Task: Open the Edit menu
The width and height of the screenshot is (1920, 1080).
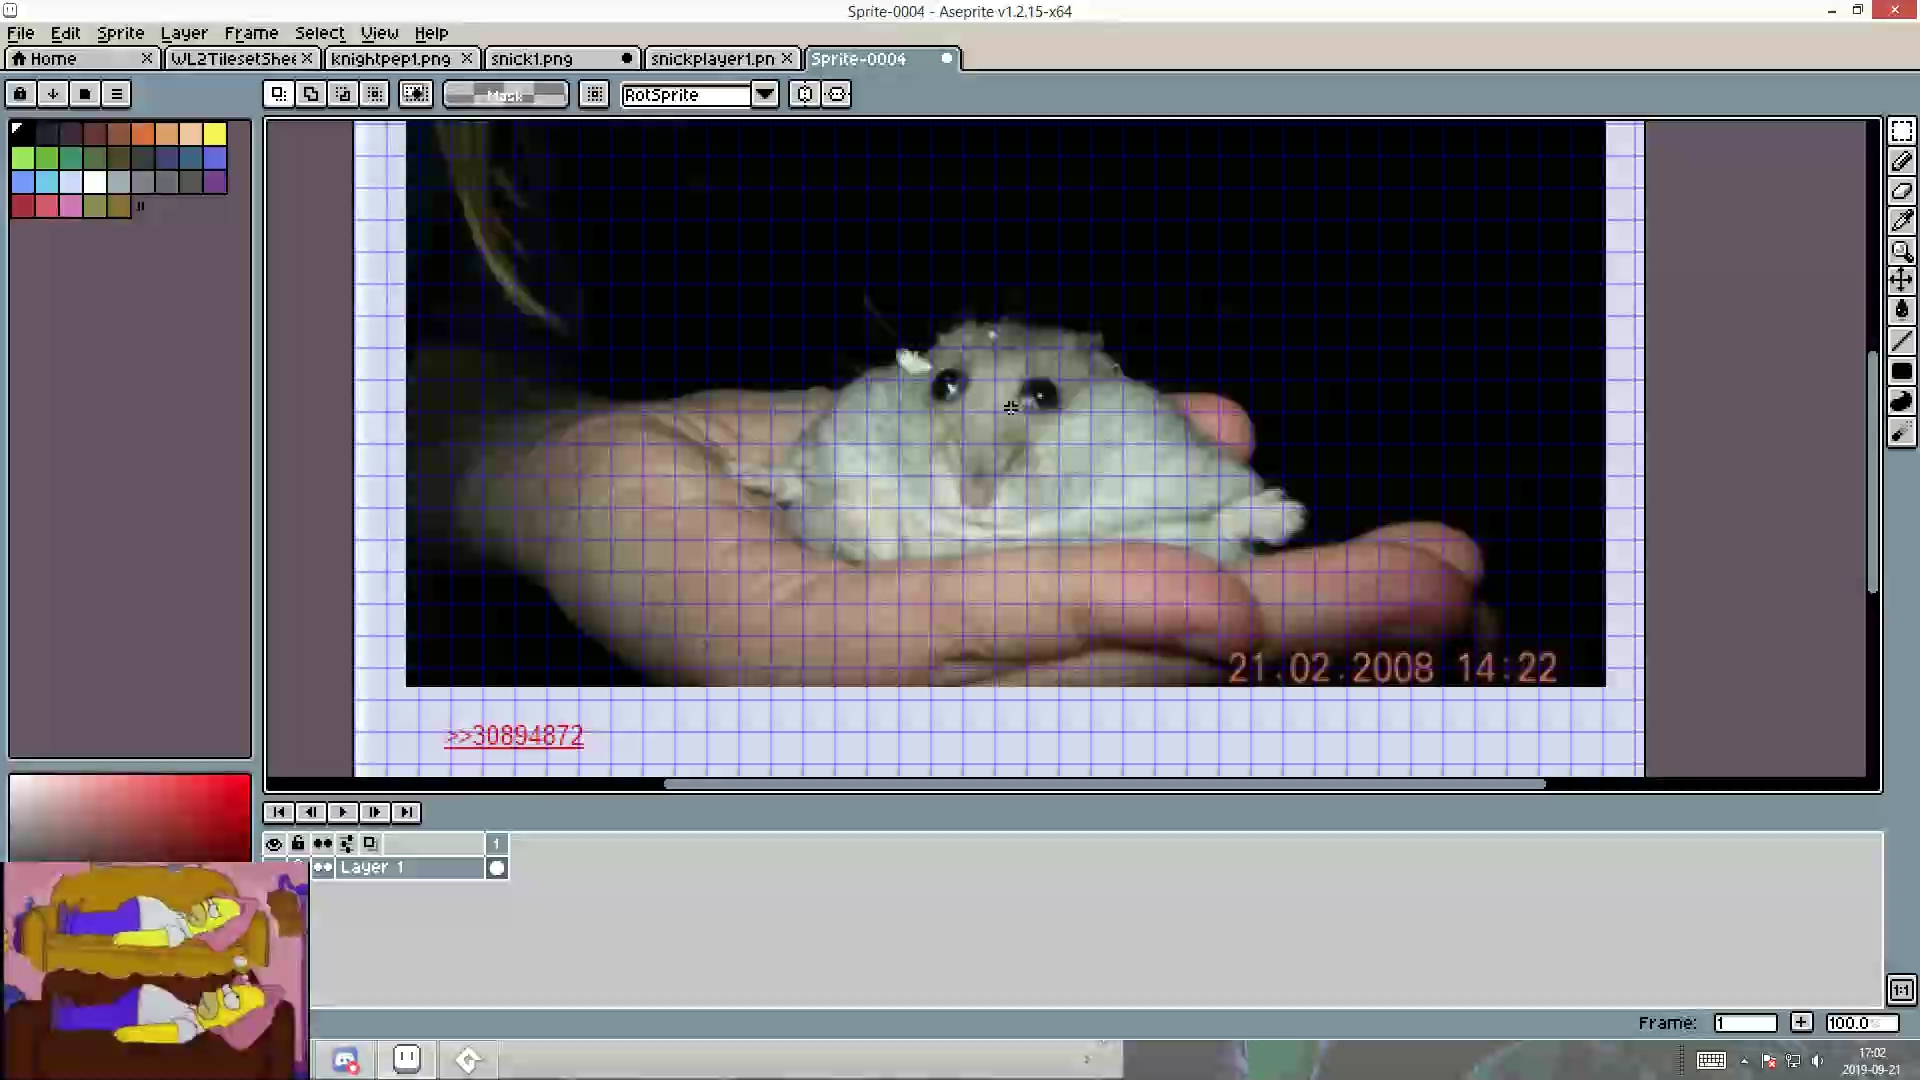Action: point(65,33)
